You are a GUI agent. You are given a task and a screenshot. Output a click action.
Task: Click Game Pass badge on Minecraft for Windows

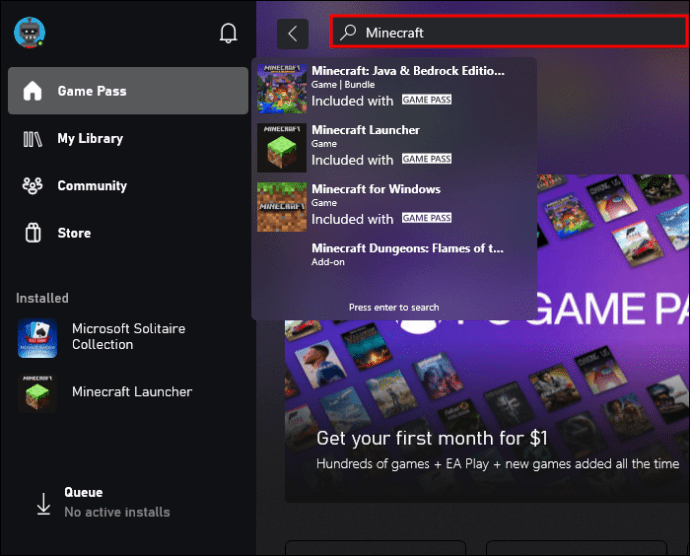coord(426,218)
